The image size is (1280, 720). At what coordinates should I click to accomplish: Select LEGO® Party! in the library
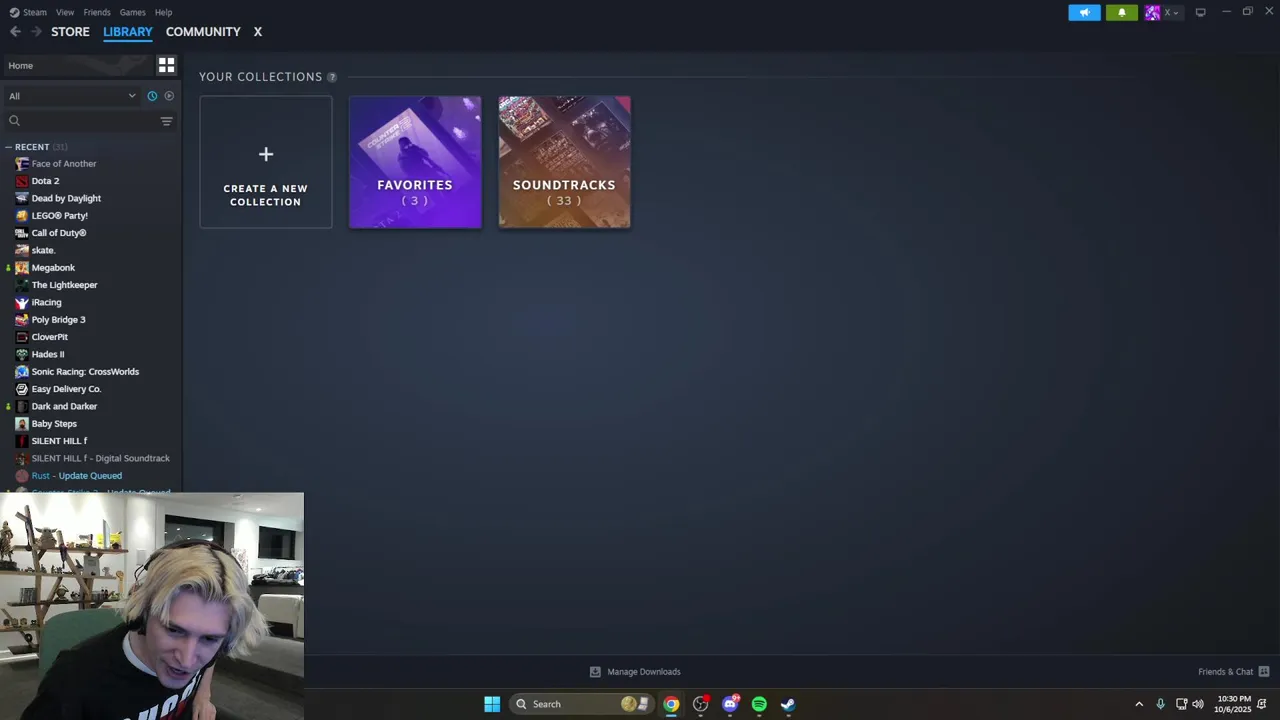pyautogui.click(x=60, y=216)
